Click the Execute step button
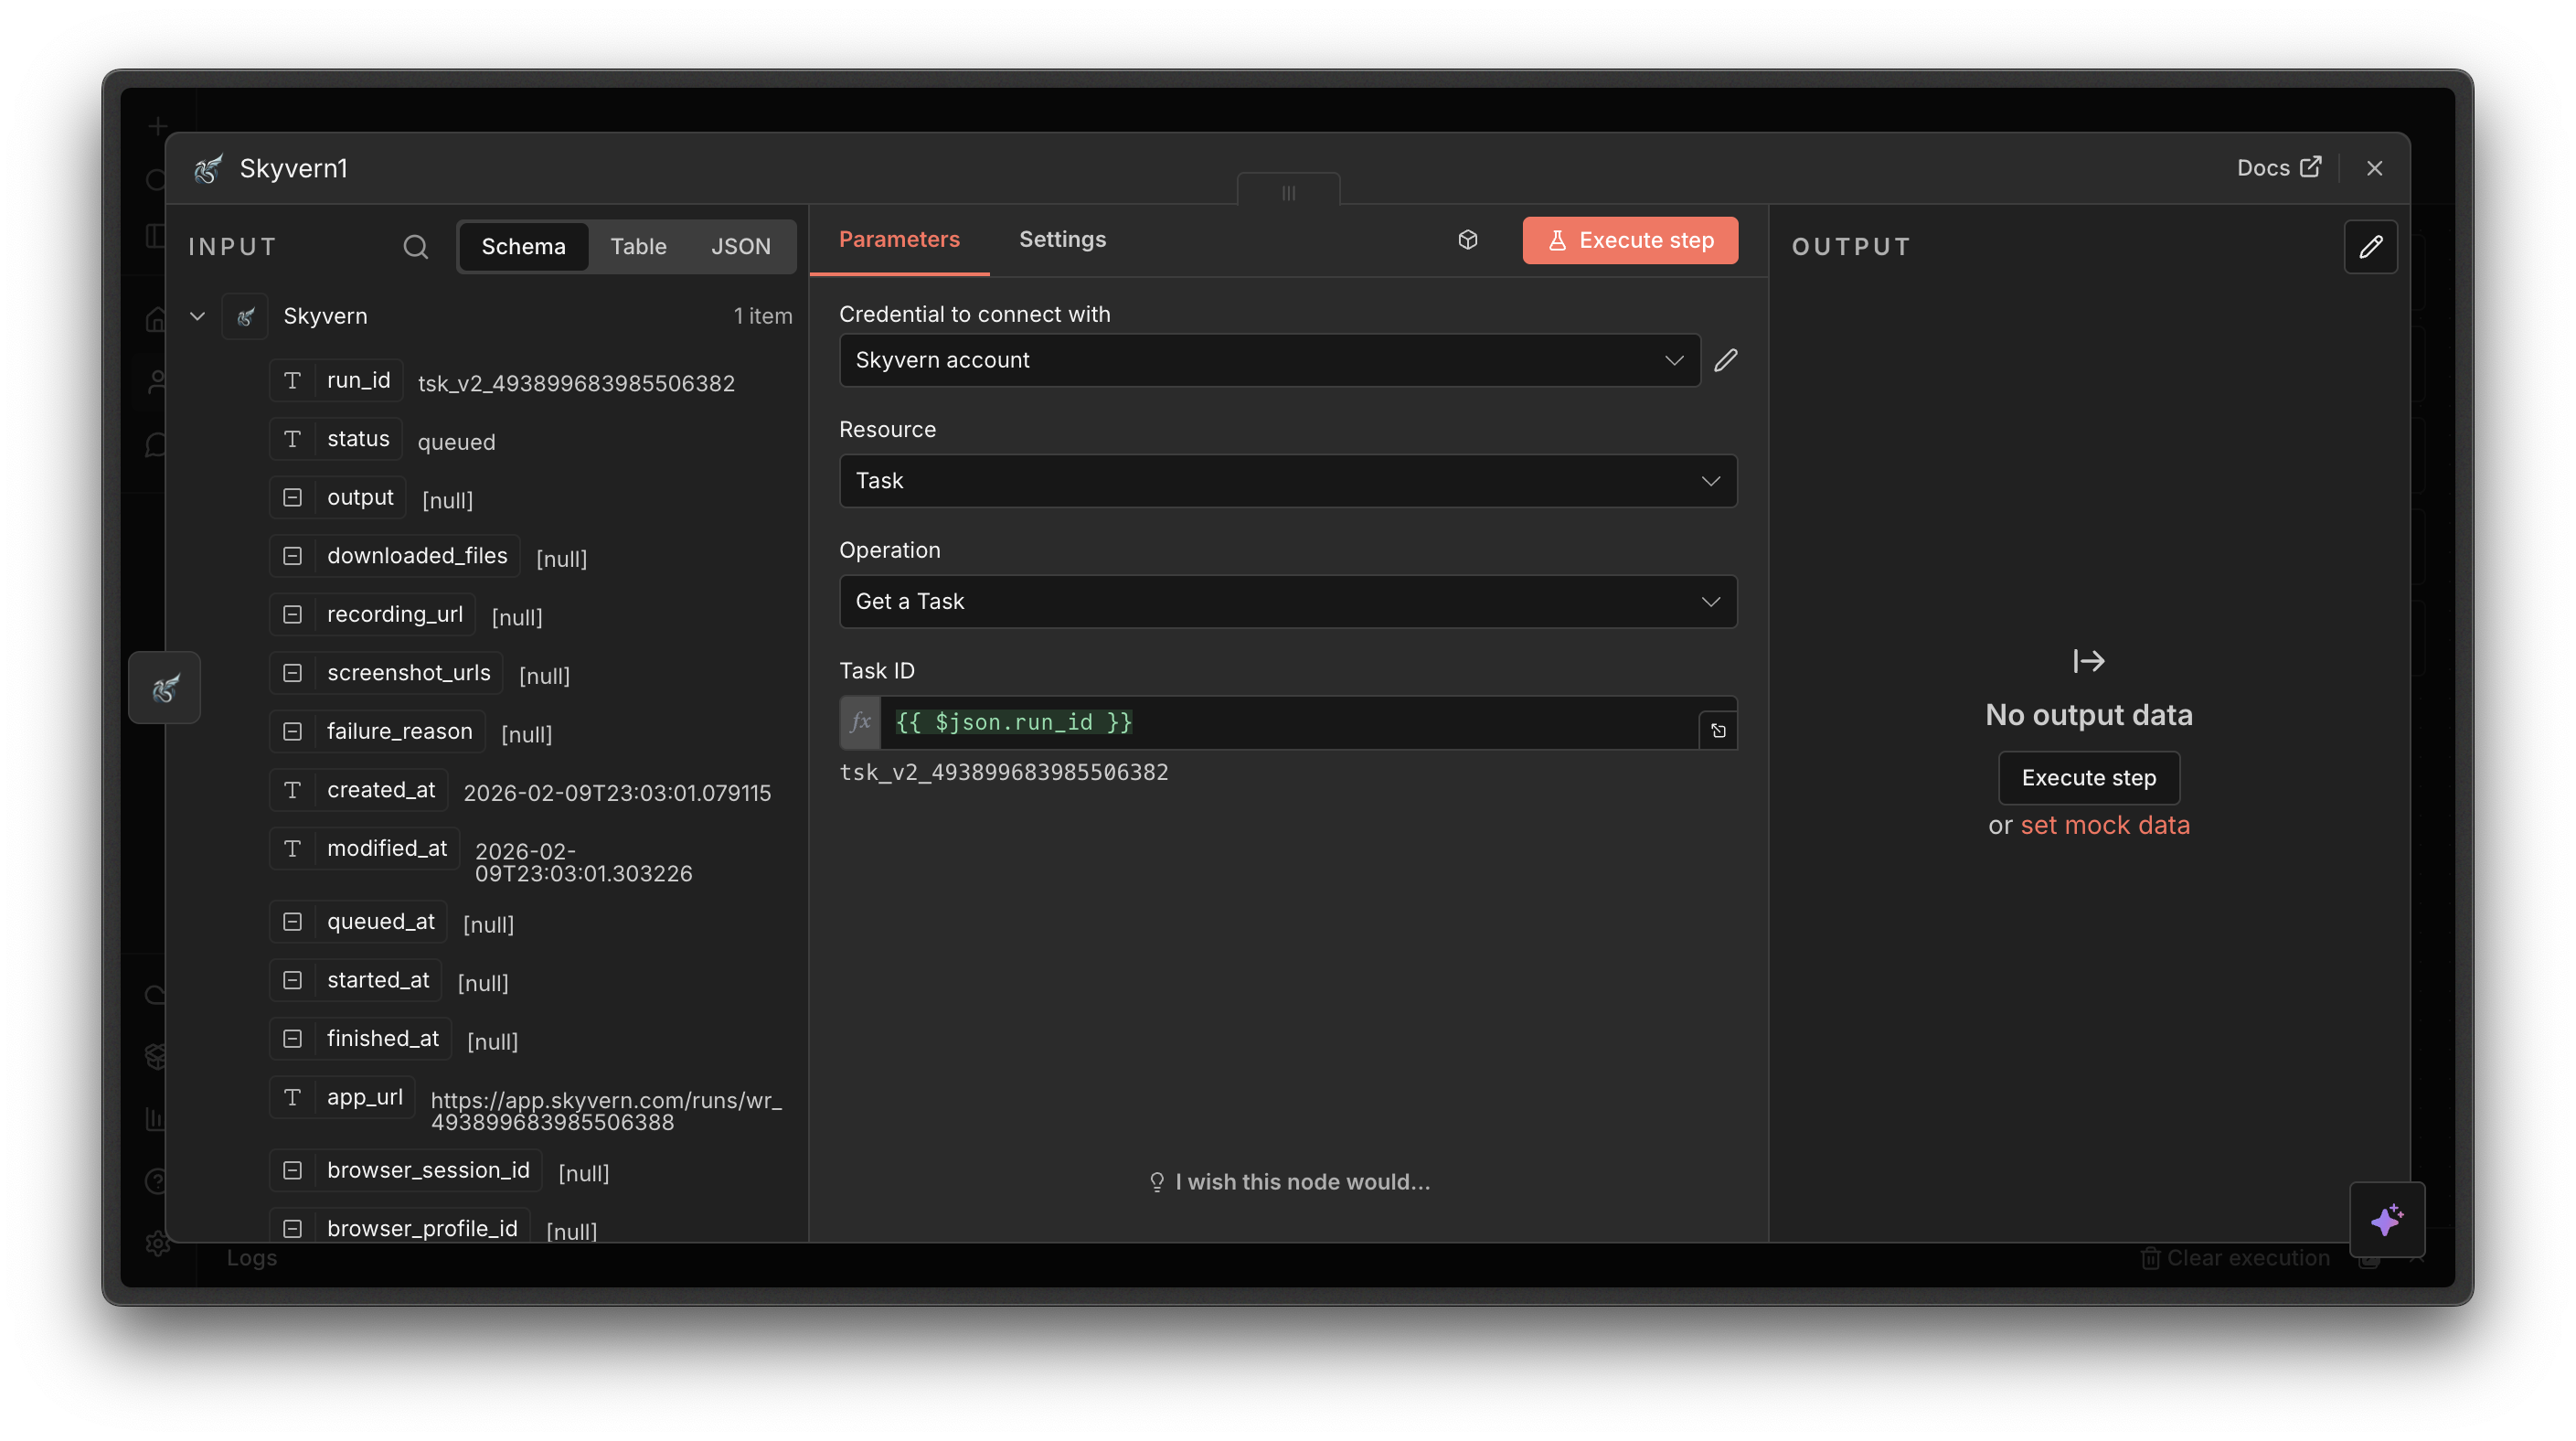2576x1441 pixels. click(1629, 240)
